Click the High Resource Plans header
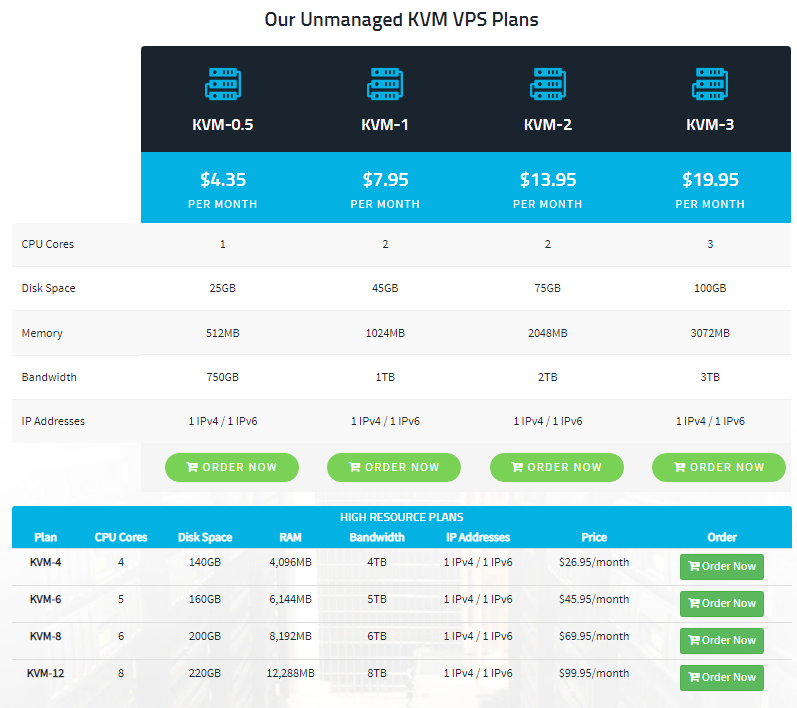Image resolution: width=797 pixels, height=708 pixels. tap(401, 517)
